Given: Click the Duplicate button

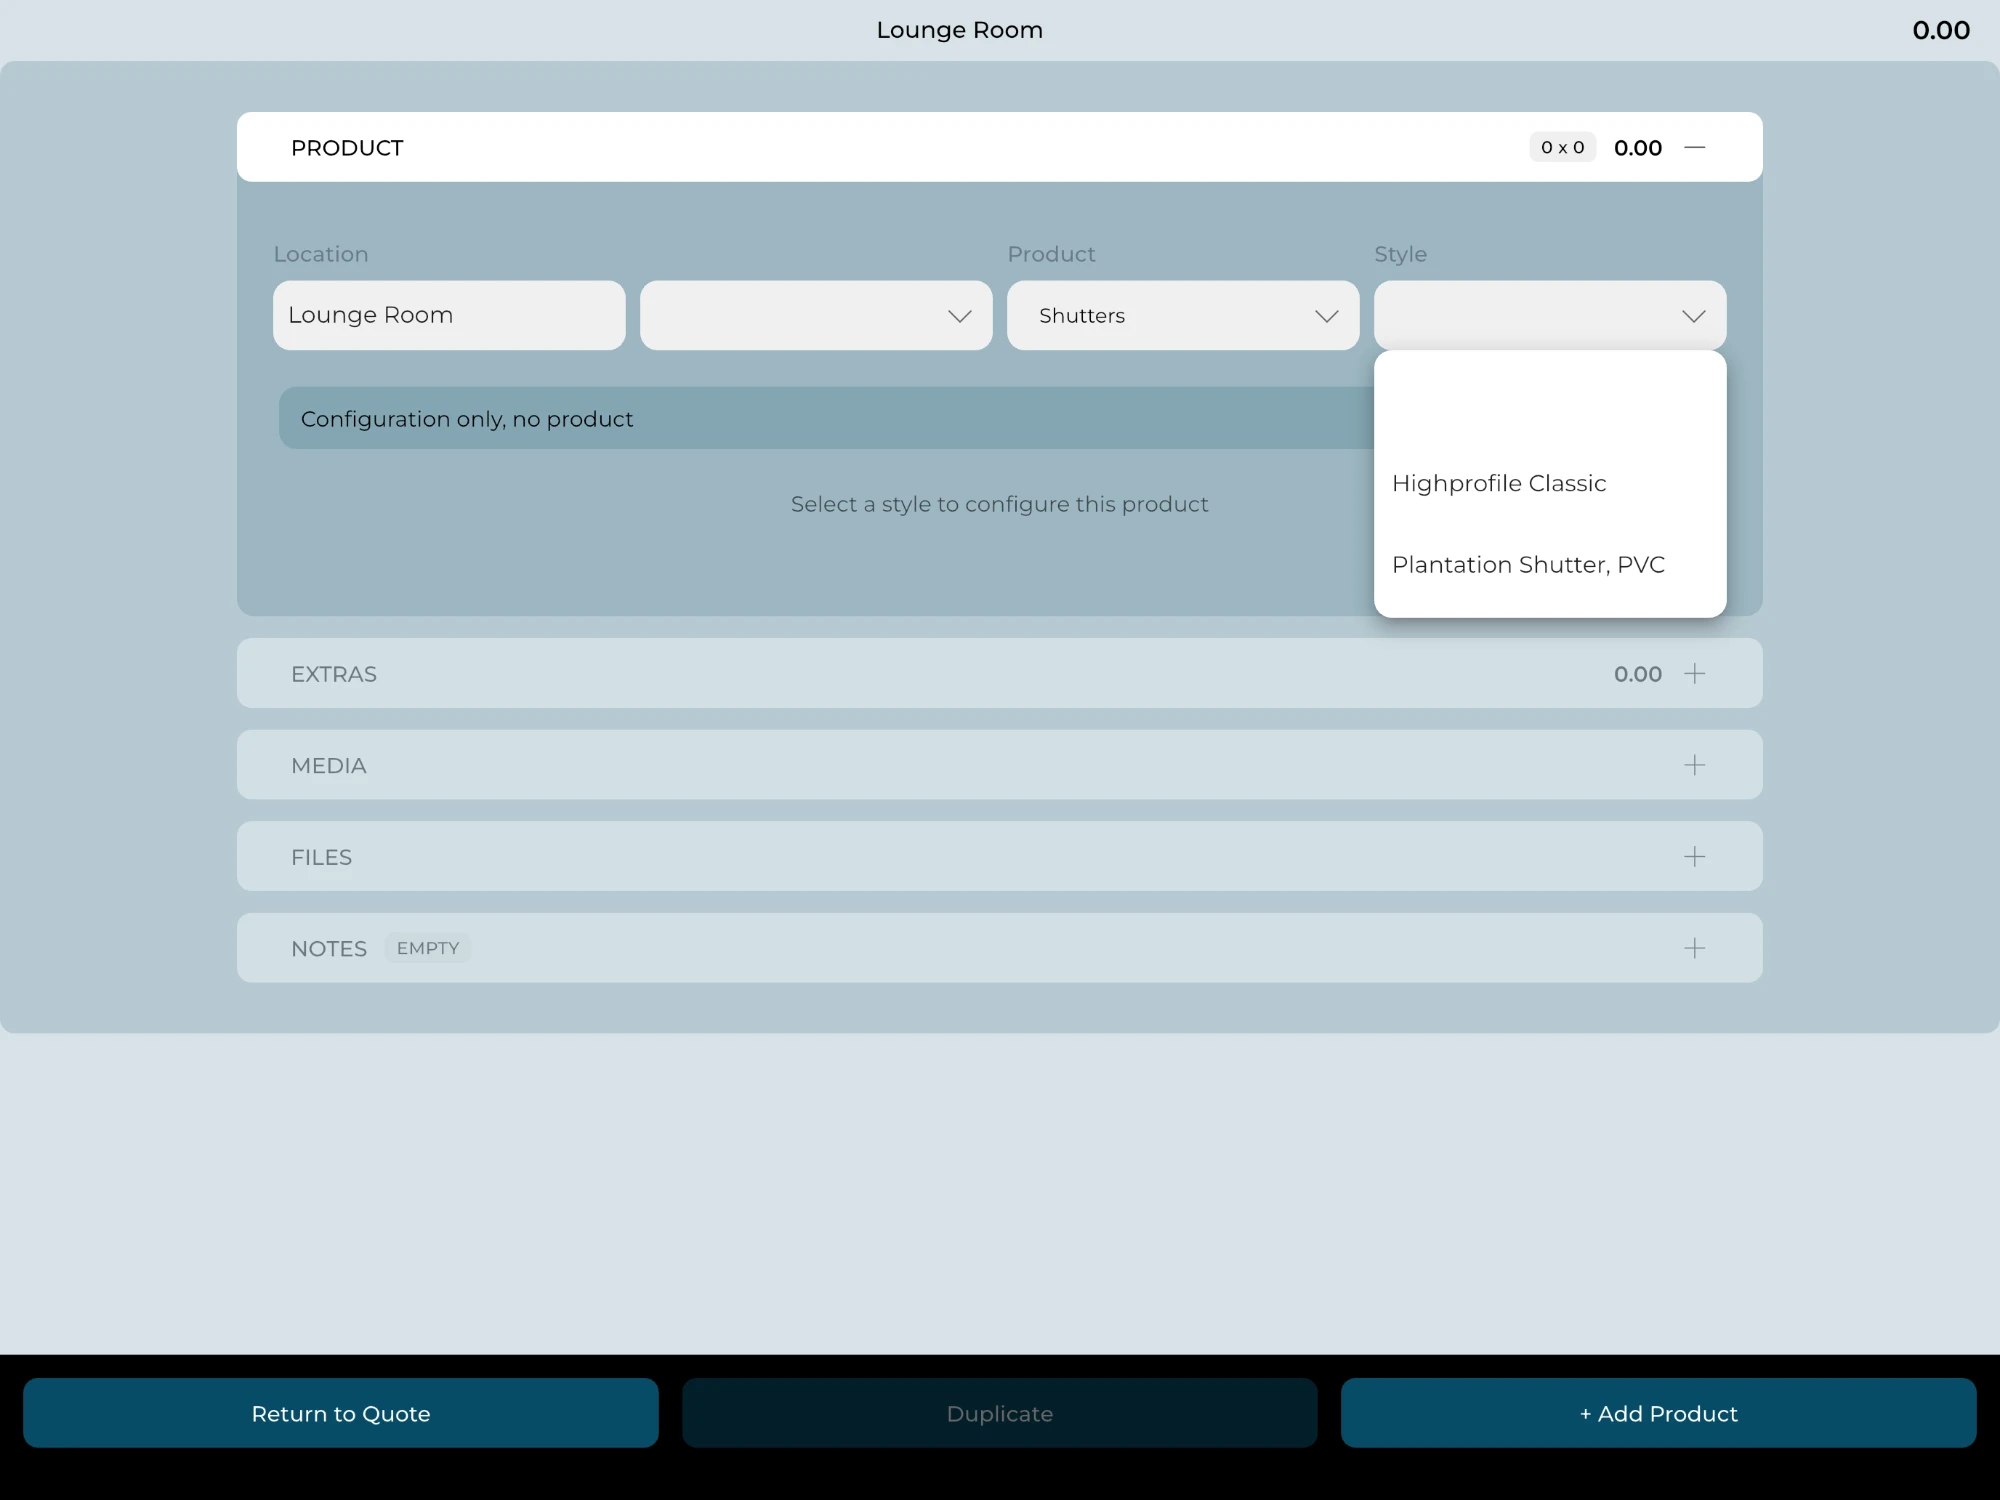Looking at the screenshot, I should (1000, 1413).
